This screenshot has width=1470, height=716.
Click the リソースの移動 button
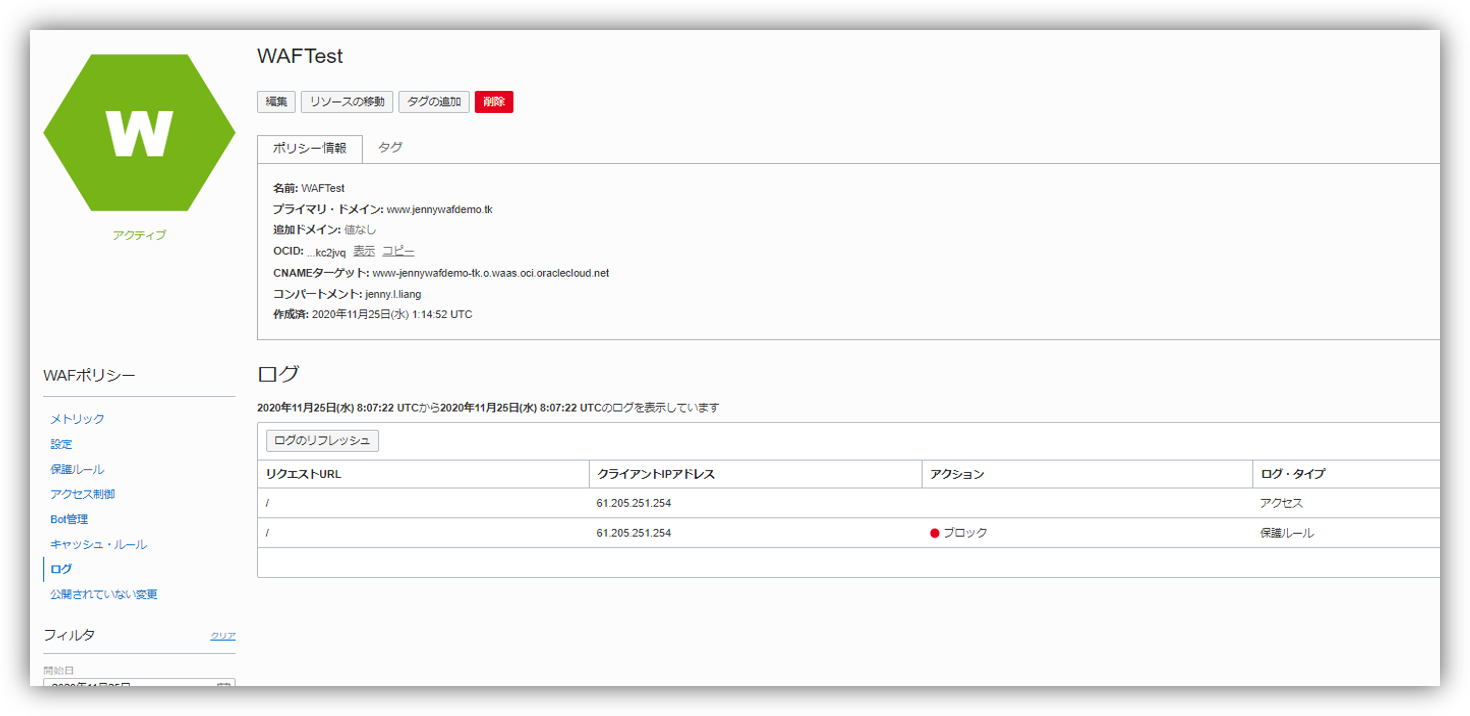click(347, 102)
